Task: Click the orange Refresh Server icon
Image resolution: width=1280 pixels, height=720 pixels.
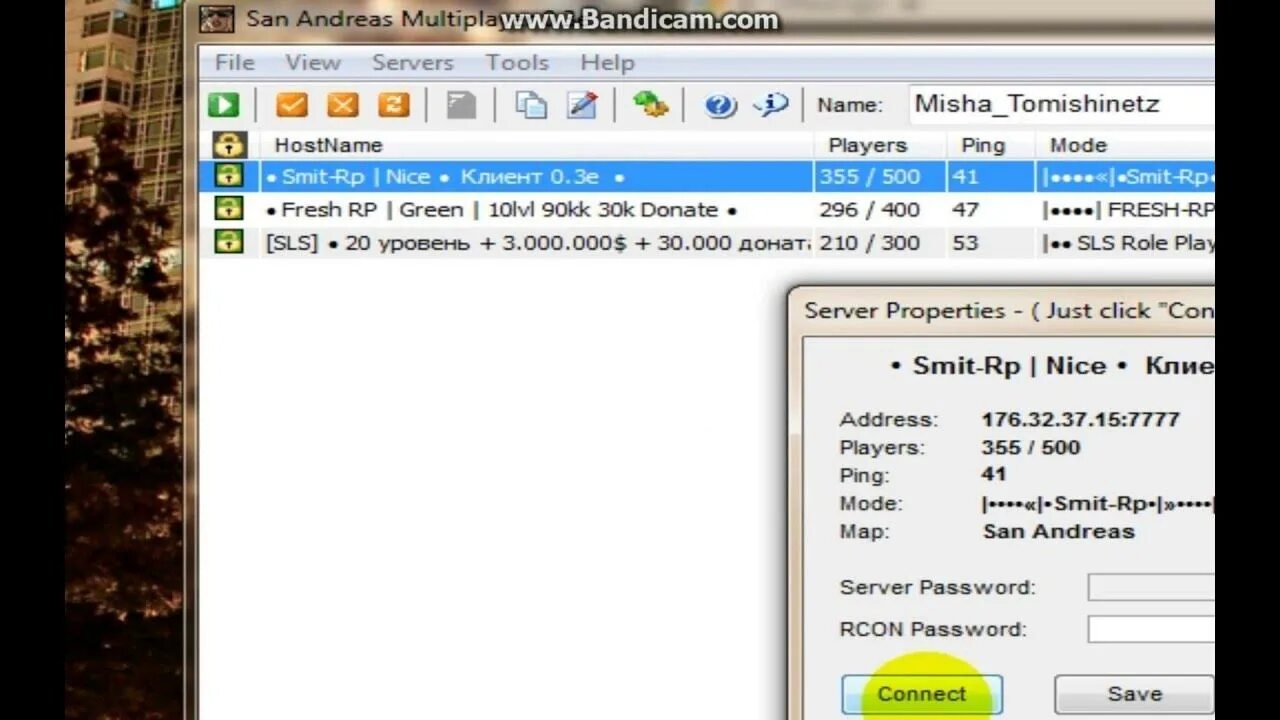Action: coord(394,105)
